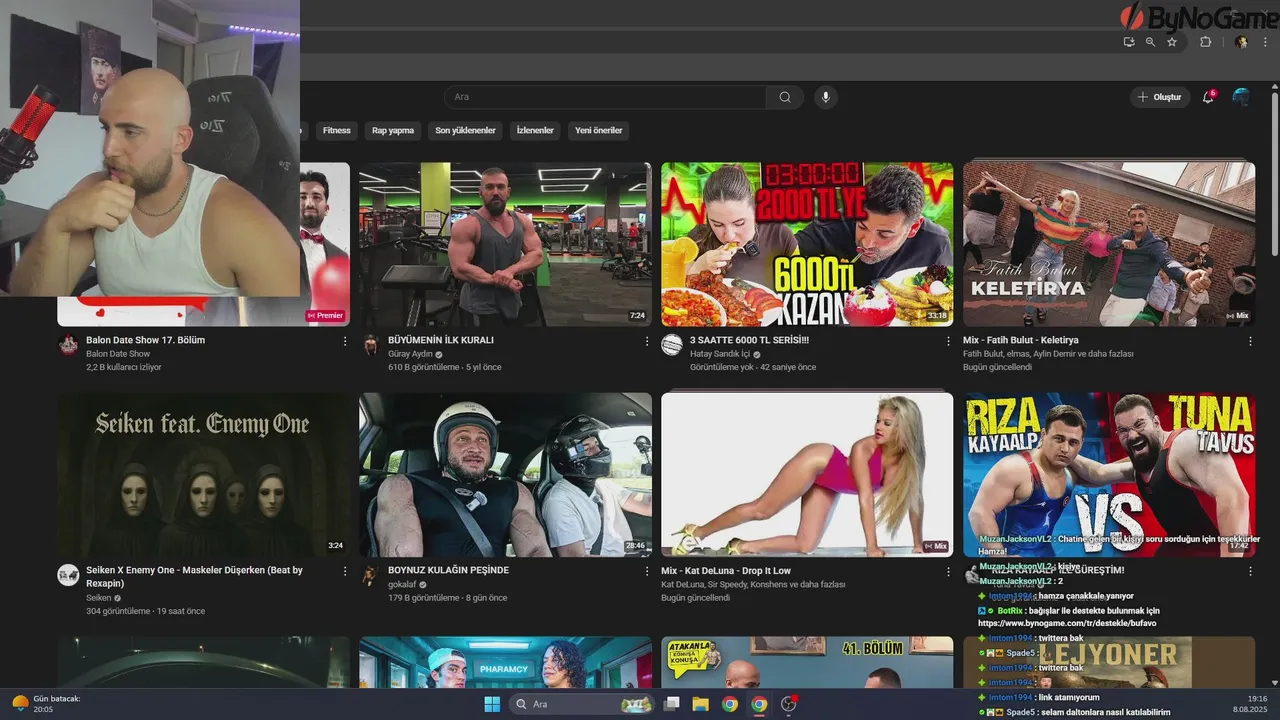This screenshot has height=720, width=1280.
Task: Switch to the active Chrome taskbar icon
Action: pyautogui.click(x=759, y=704)
